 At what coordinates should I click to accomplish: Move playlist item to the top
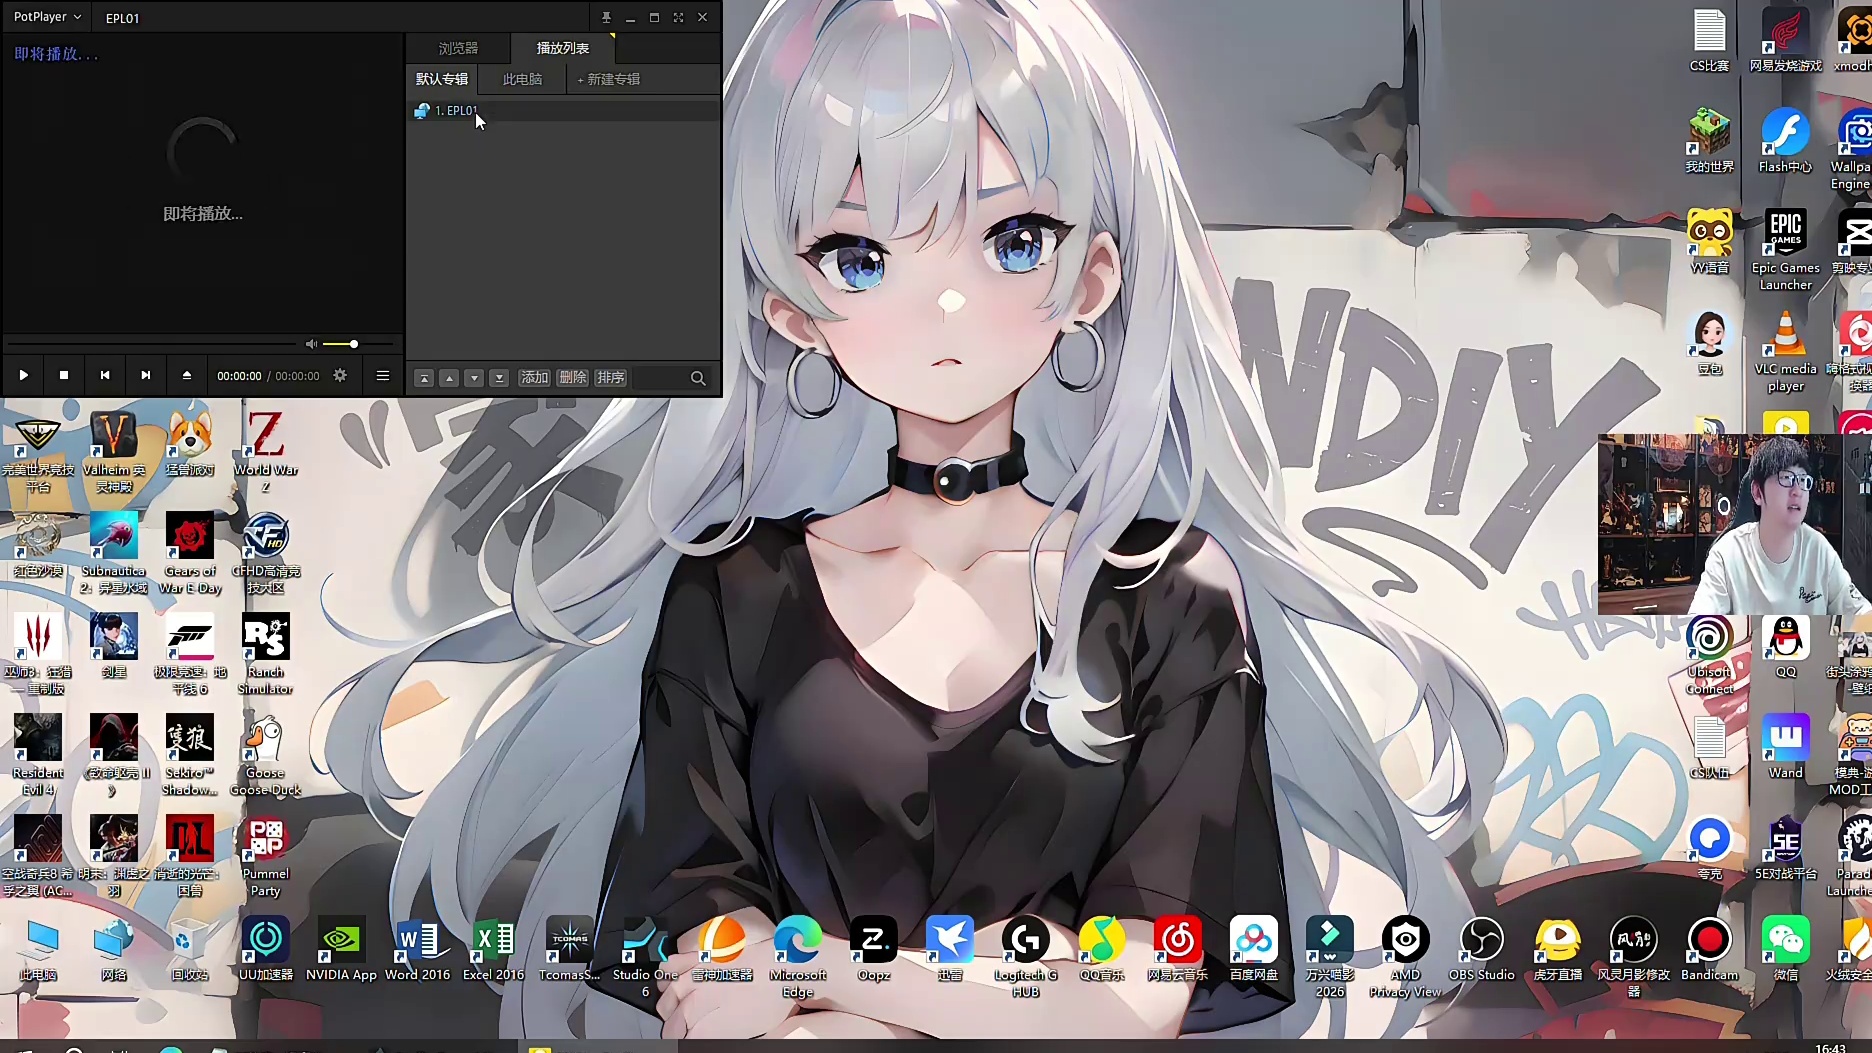tap(424, 378)
